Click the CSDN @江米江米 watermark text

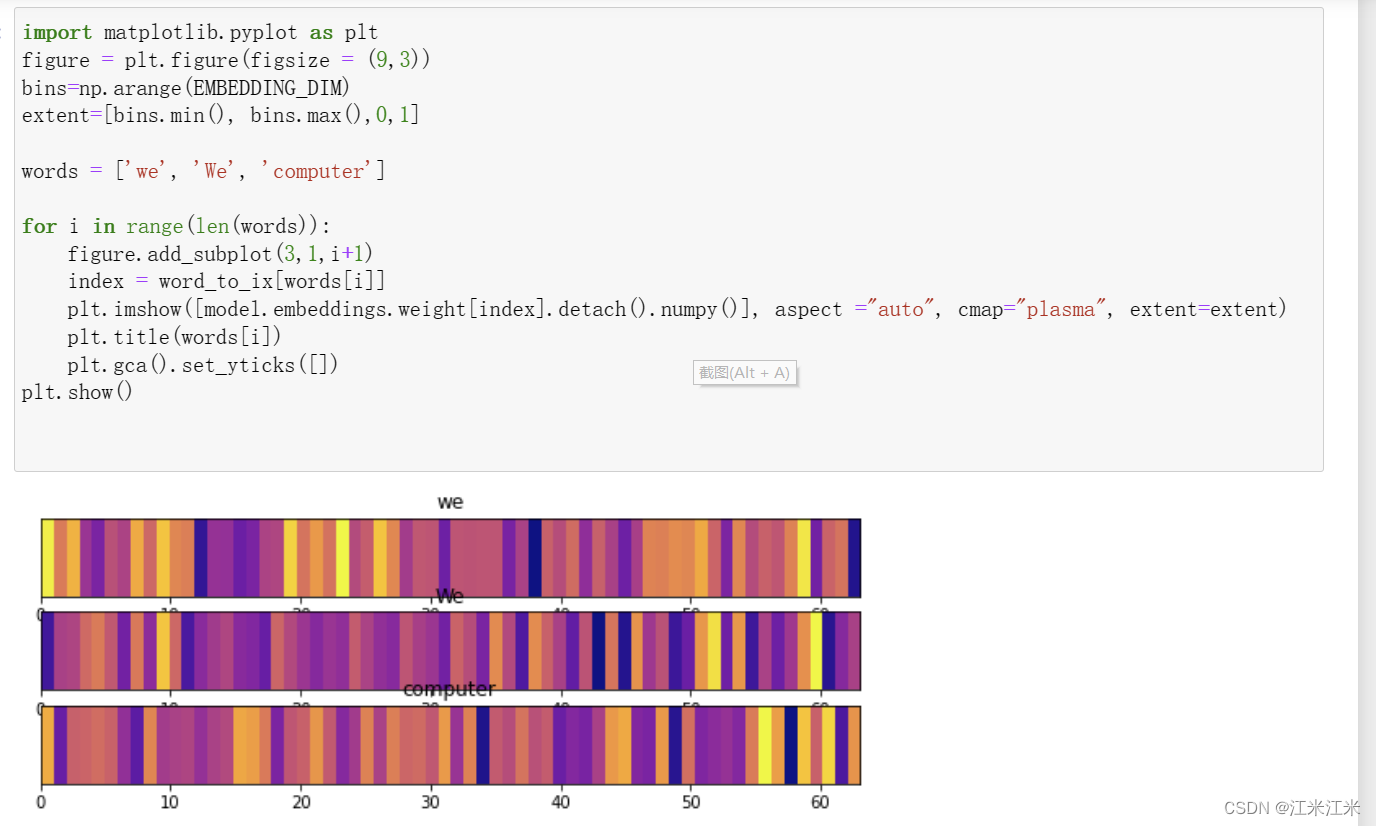(1292, 808)
